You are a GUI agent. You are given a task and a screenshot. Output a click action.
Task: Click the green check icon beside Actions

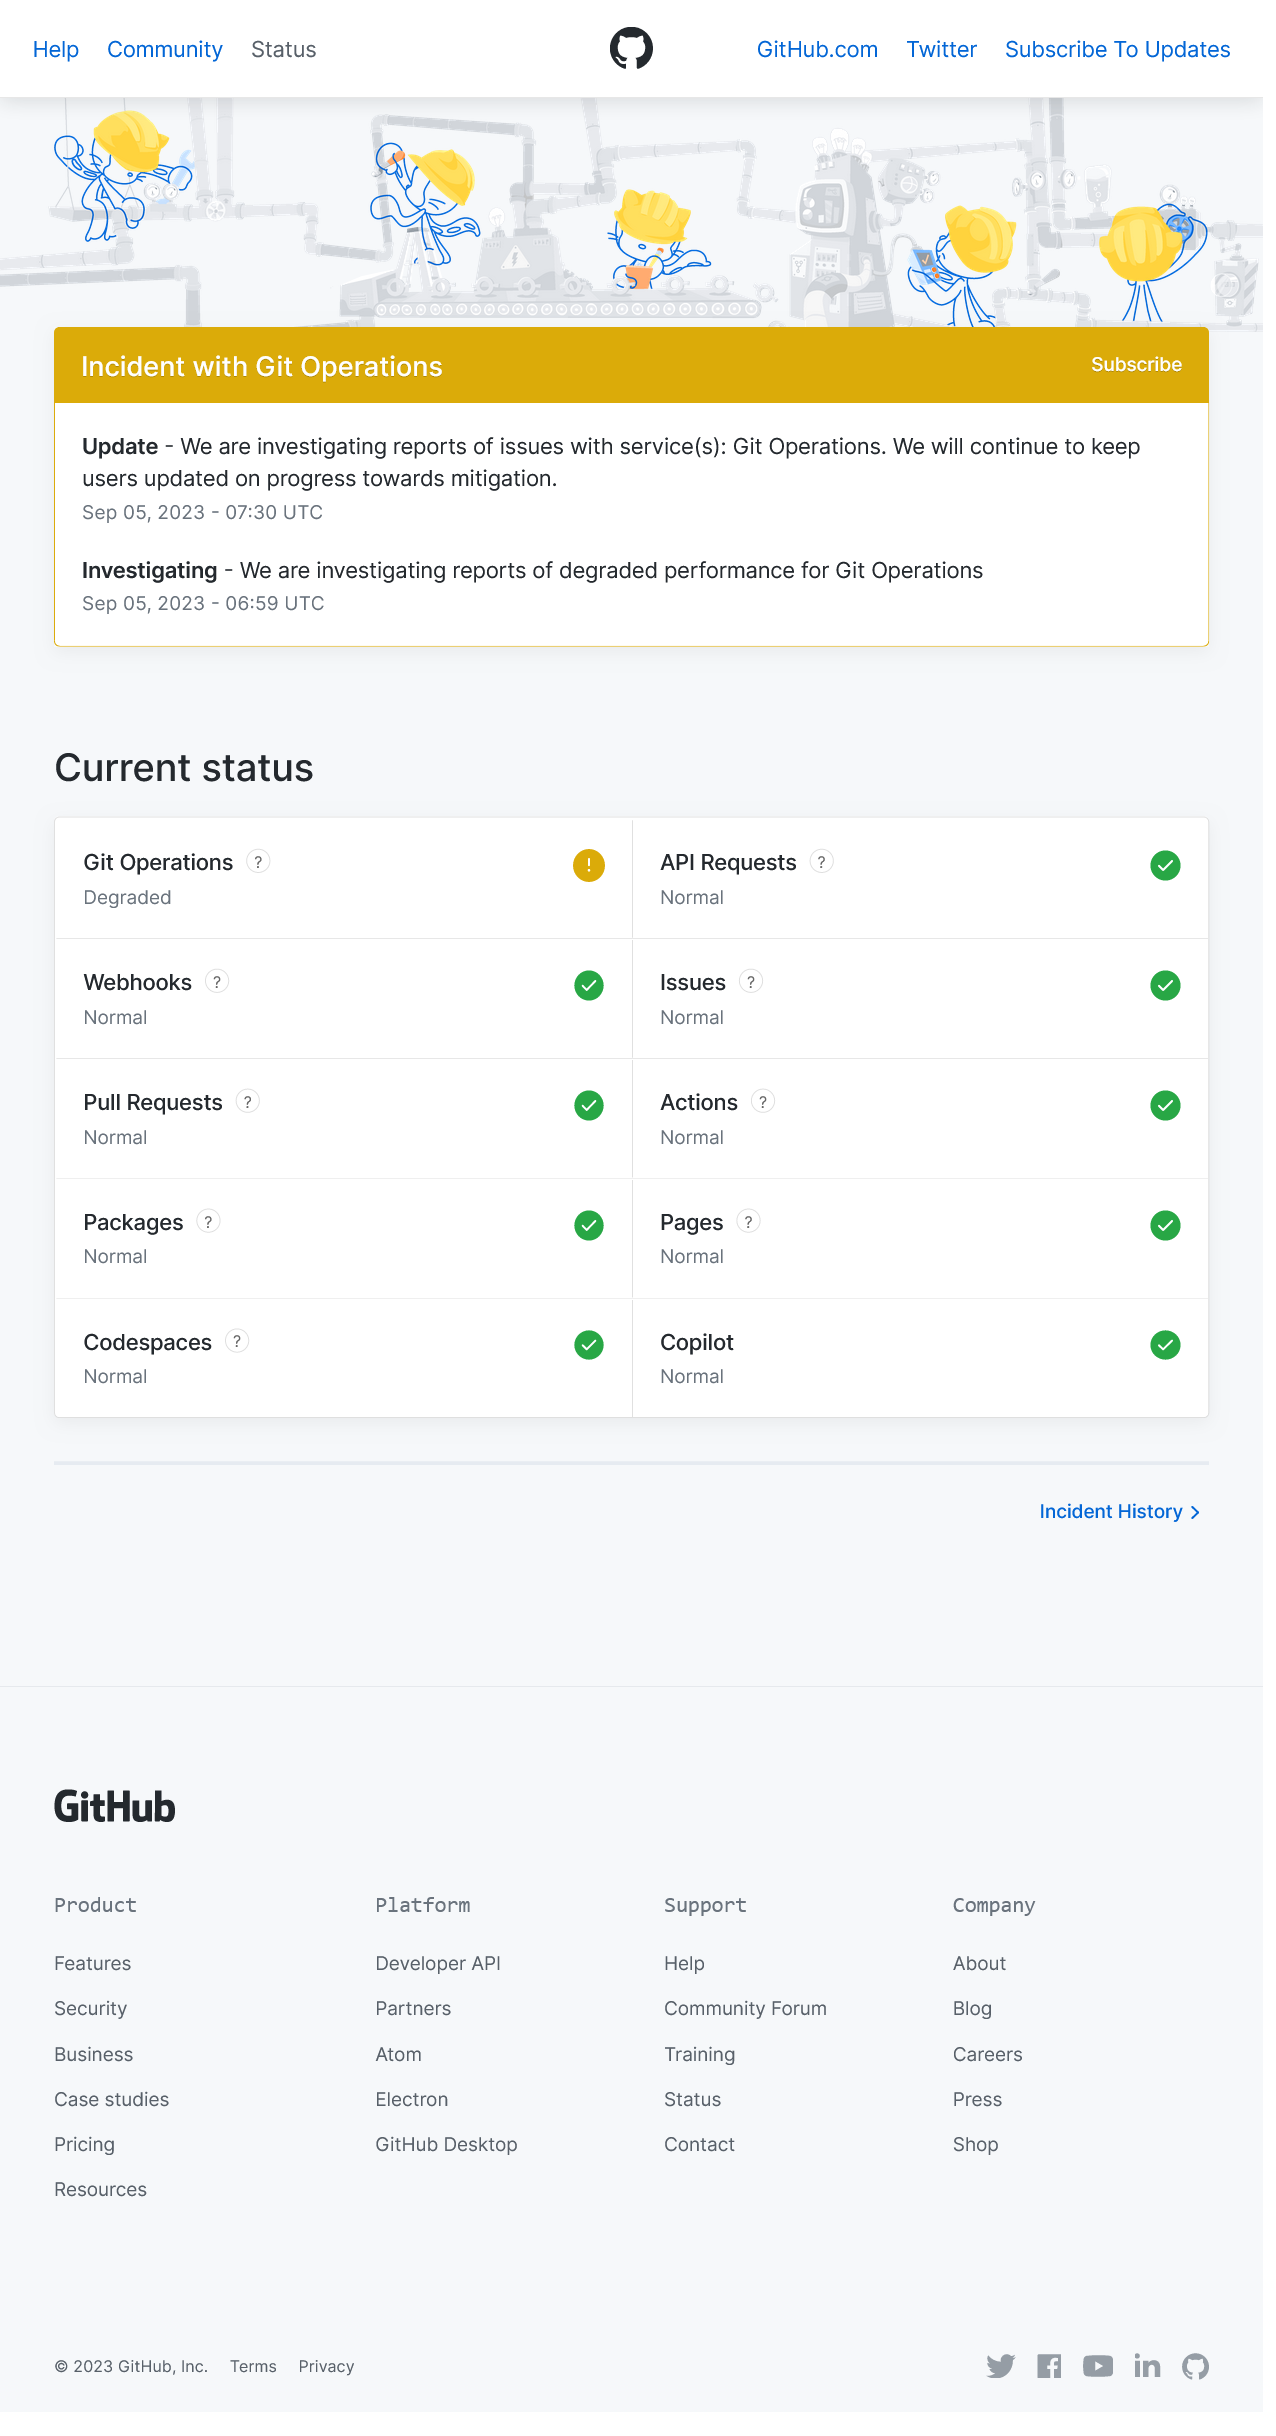click(1165, 1105)
